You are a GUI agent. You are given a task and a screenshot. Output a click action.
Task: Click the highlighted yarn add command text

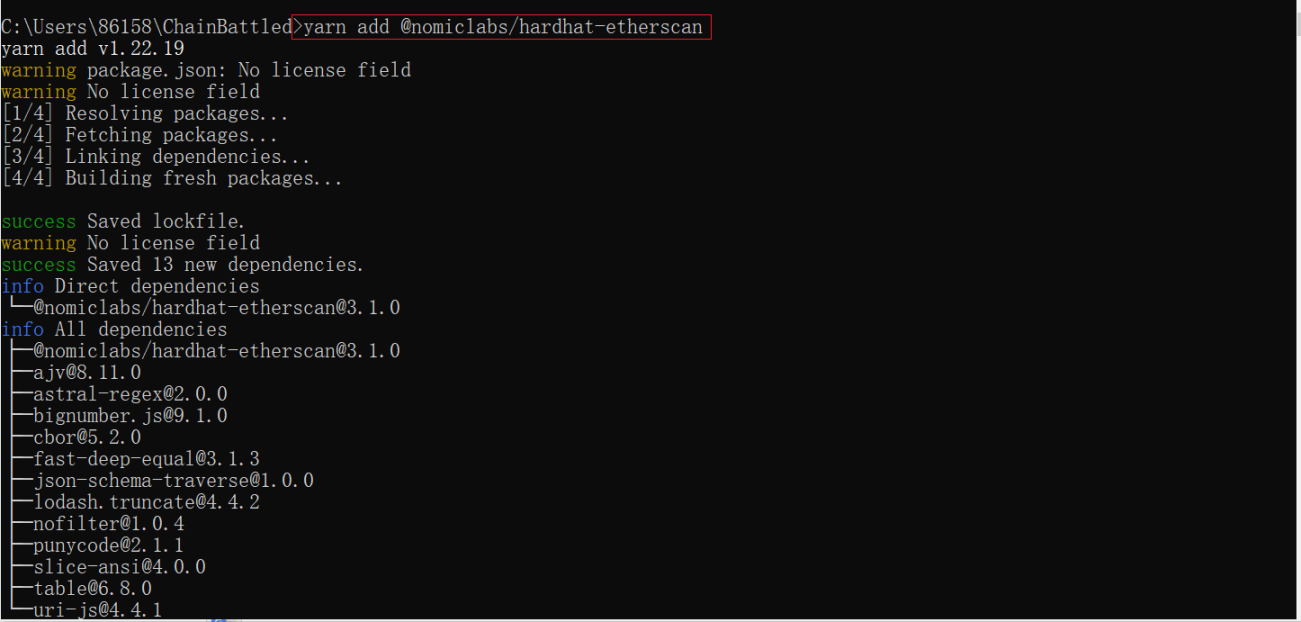tap(502, 27)
